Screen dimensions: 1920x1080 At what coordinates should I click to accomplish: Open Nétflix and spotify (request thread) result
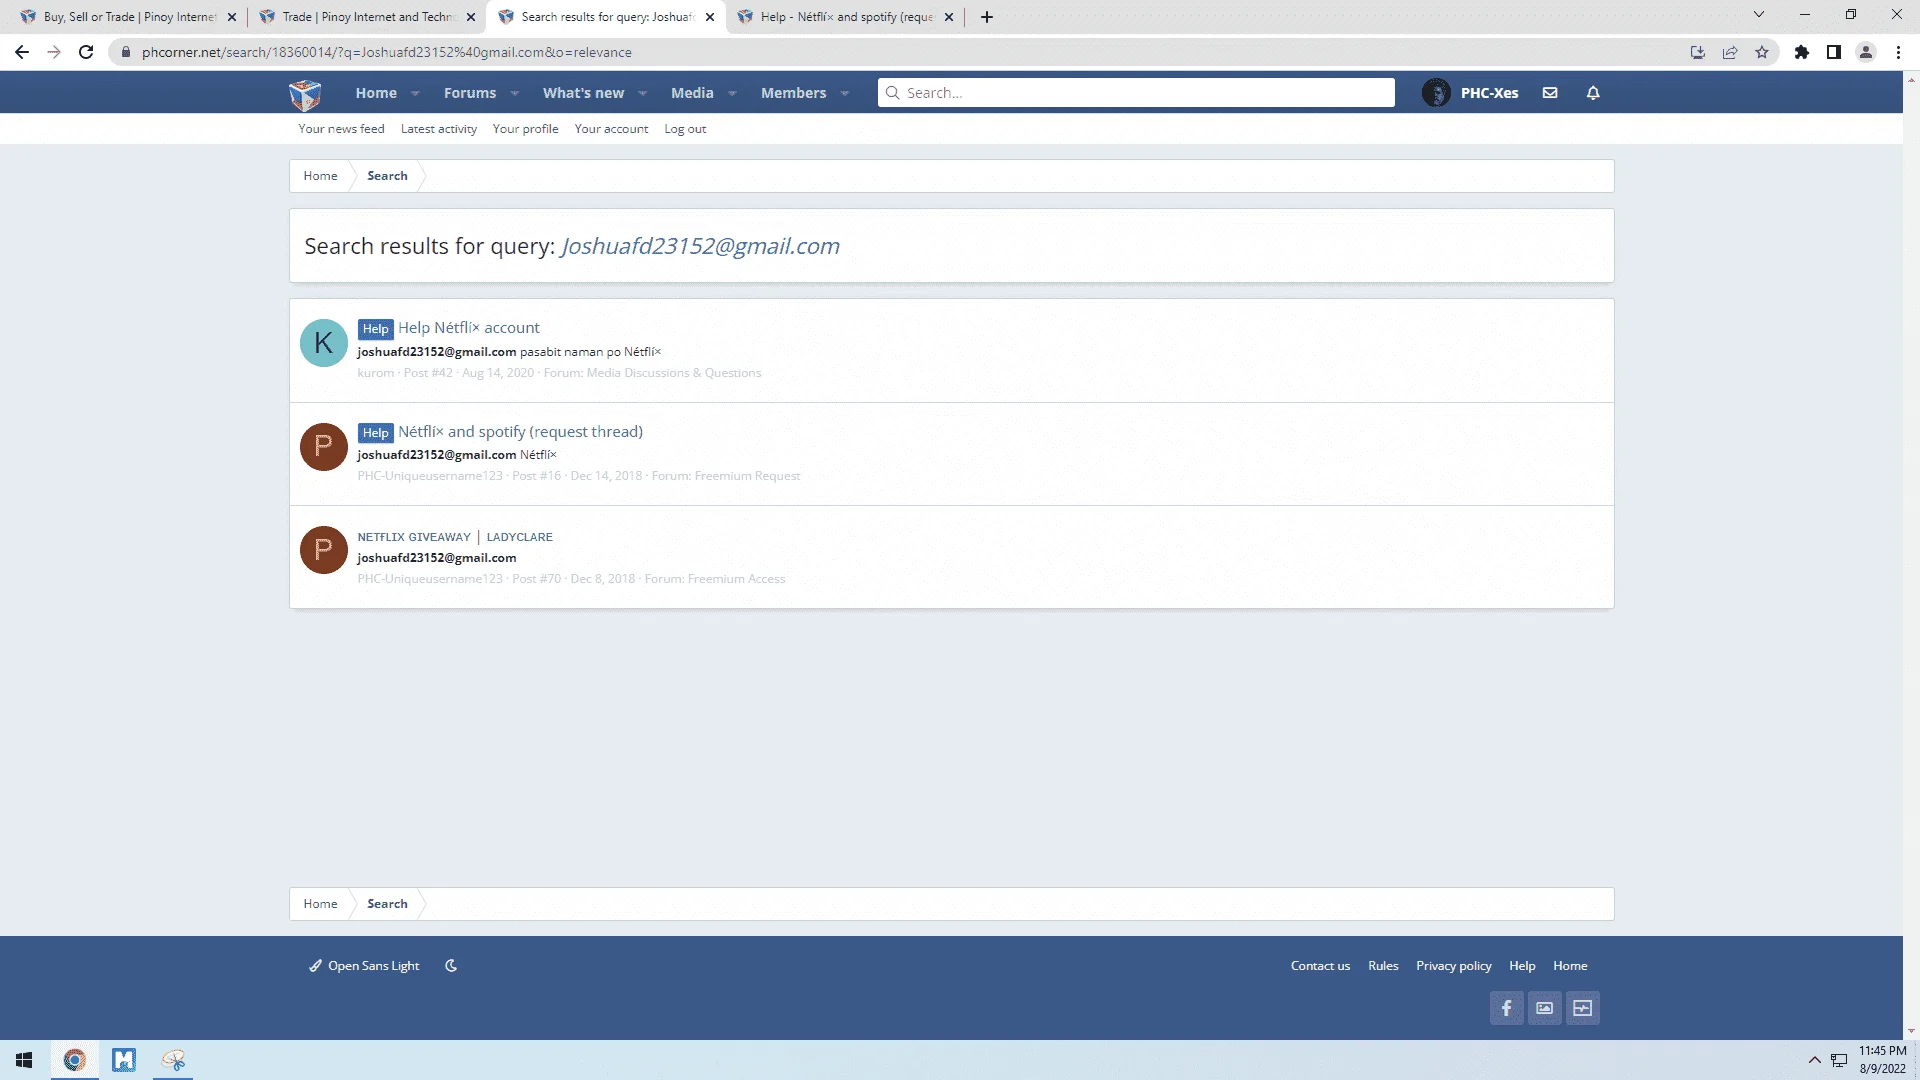pos(520,432)
